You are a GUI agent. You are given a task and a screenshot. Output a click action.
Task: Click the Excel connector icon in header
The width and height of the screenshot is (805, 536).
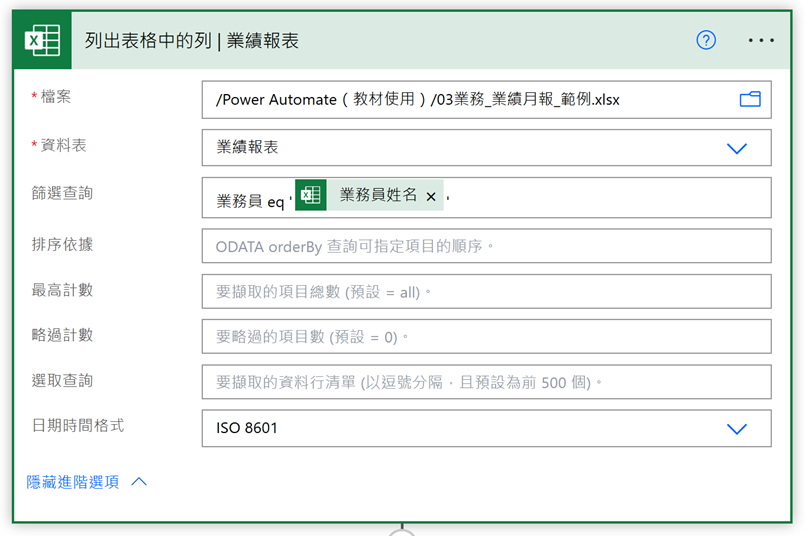pyautogui.click(x=43, y=40)
